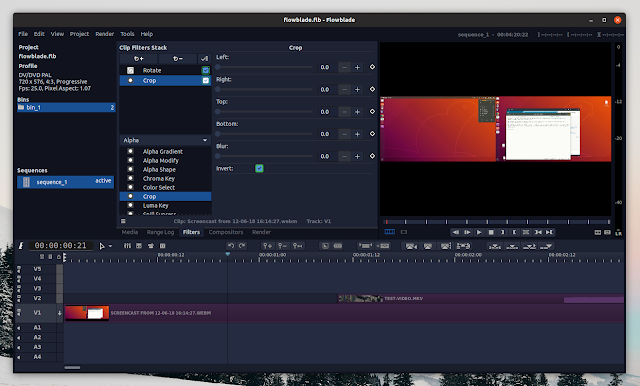Image resolution: width=640 pixels, height=386 pixels.
Task: Increase the Blur value with the plus button
Action: (x=357, y=156)
